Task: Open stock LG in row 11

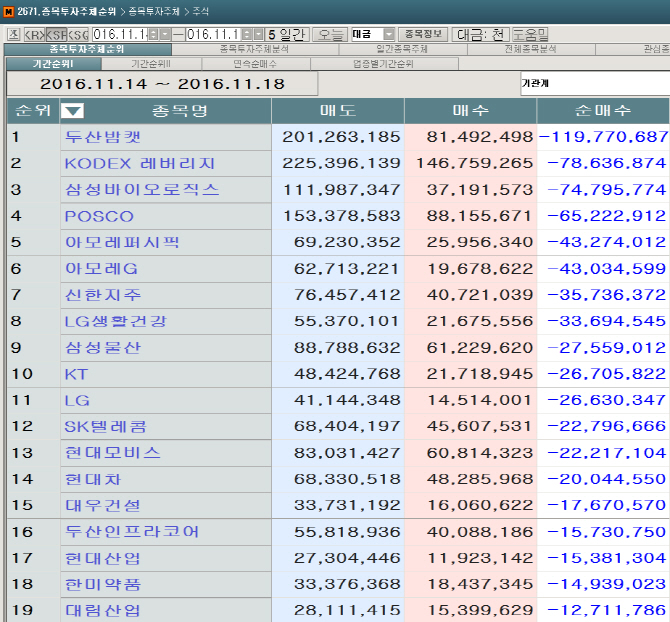Action: (77, 400)
